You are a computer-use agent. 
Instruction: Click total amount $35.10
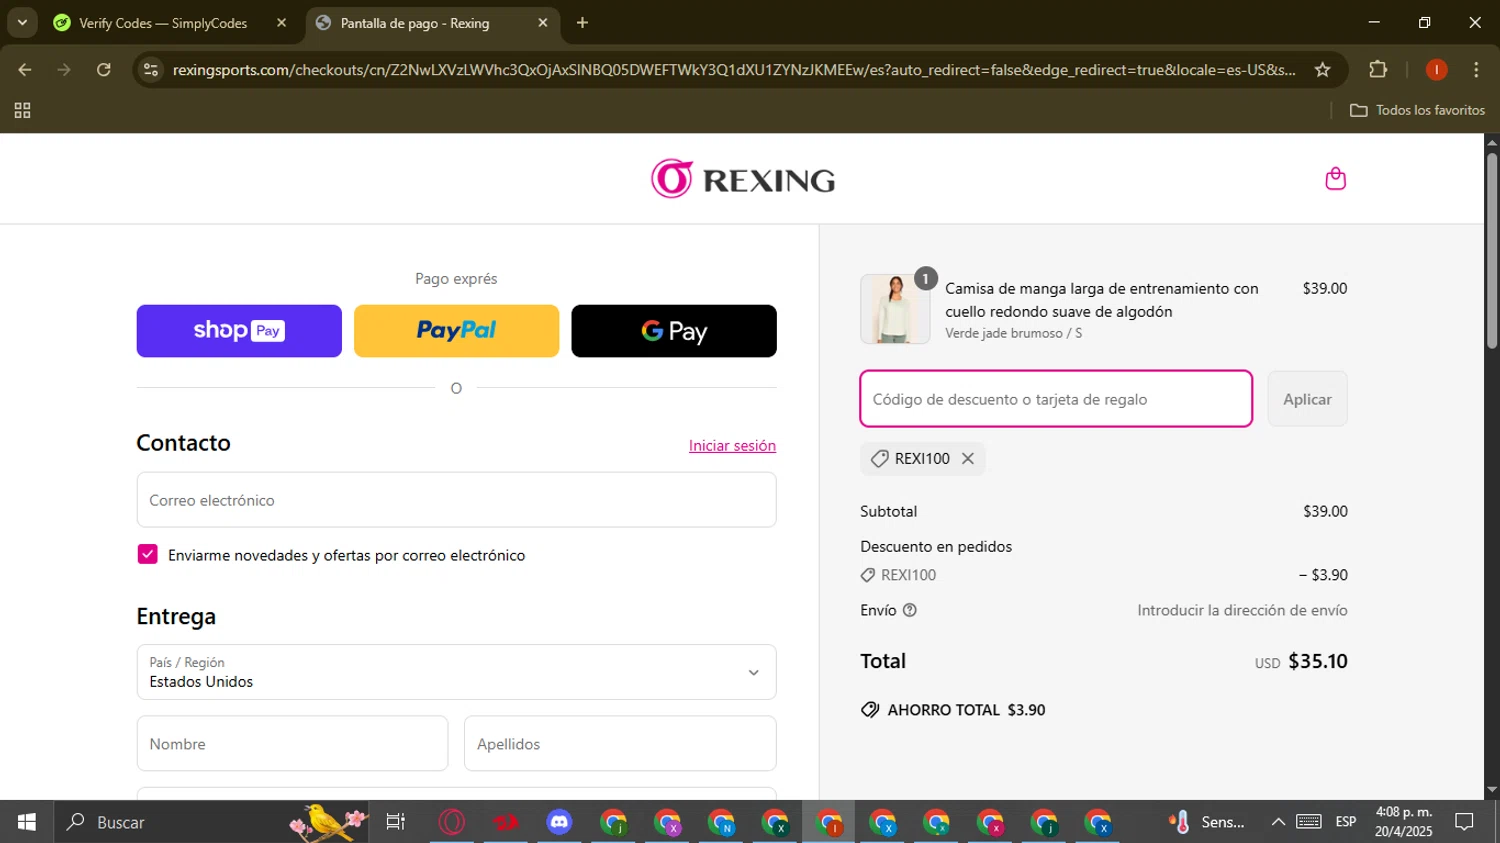pos(1318,661)
